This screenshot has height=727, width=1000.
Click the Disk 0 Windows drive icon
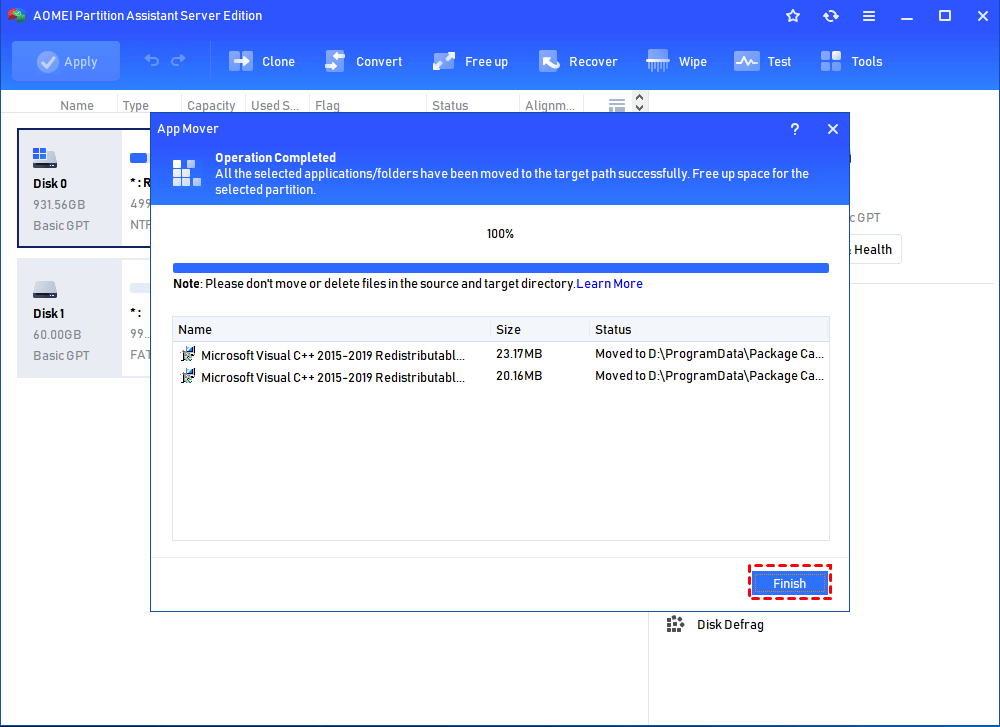click(45, 158)
